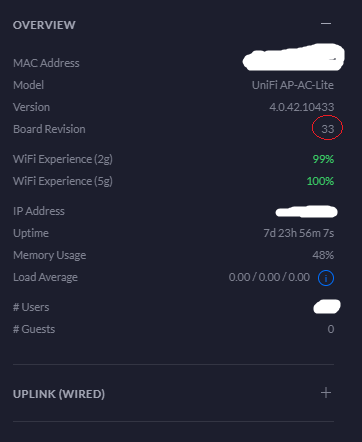
Task: Click the IP Address label
Action: tap(39, 211)
